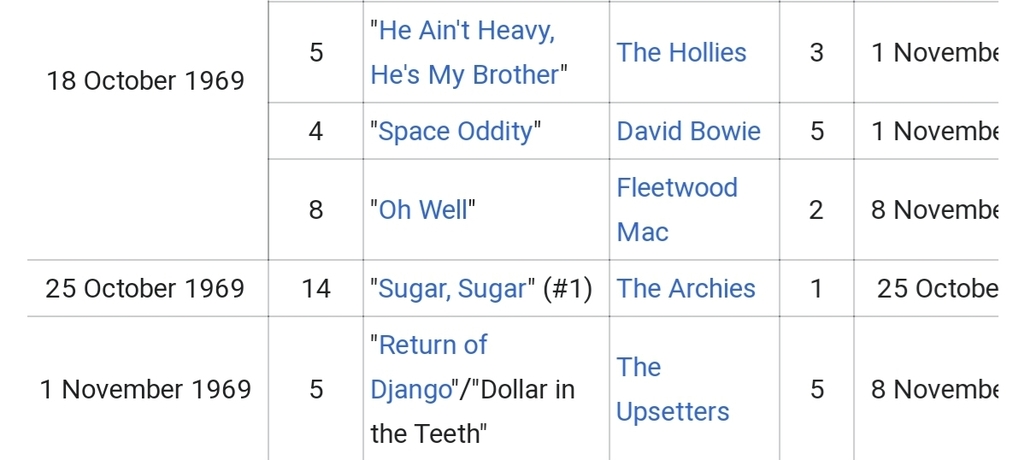
Task: Click the "Space Oddity" song link
Action: click(455, 131)
